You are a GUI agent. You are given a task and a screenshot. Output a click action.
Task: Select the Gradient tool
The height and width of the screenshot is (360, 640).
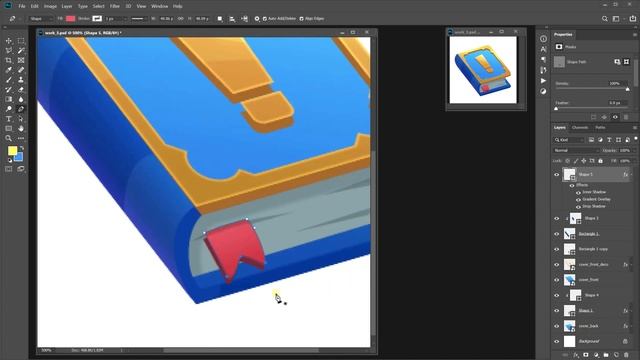click(x=9, y=99)
